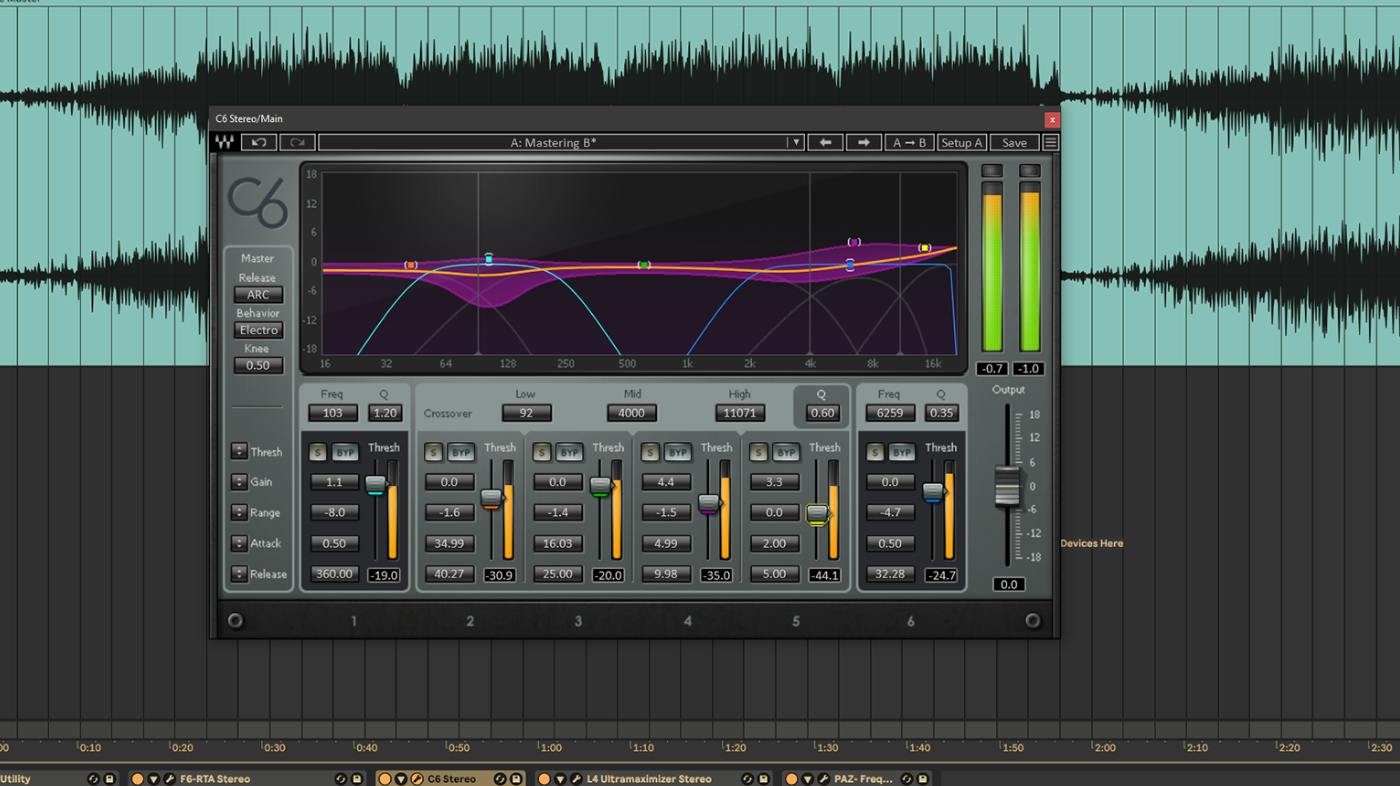Viewport: 1400px width, 786px height.
Task: Unfold PAZ- Freq device triangle
Action: click(x=808, y=779)
